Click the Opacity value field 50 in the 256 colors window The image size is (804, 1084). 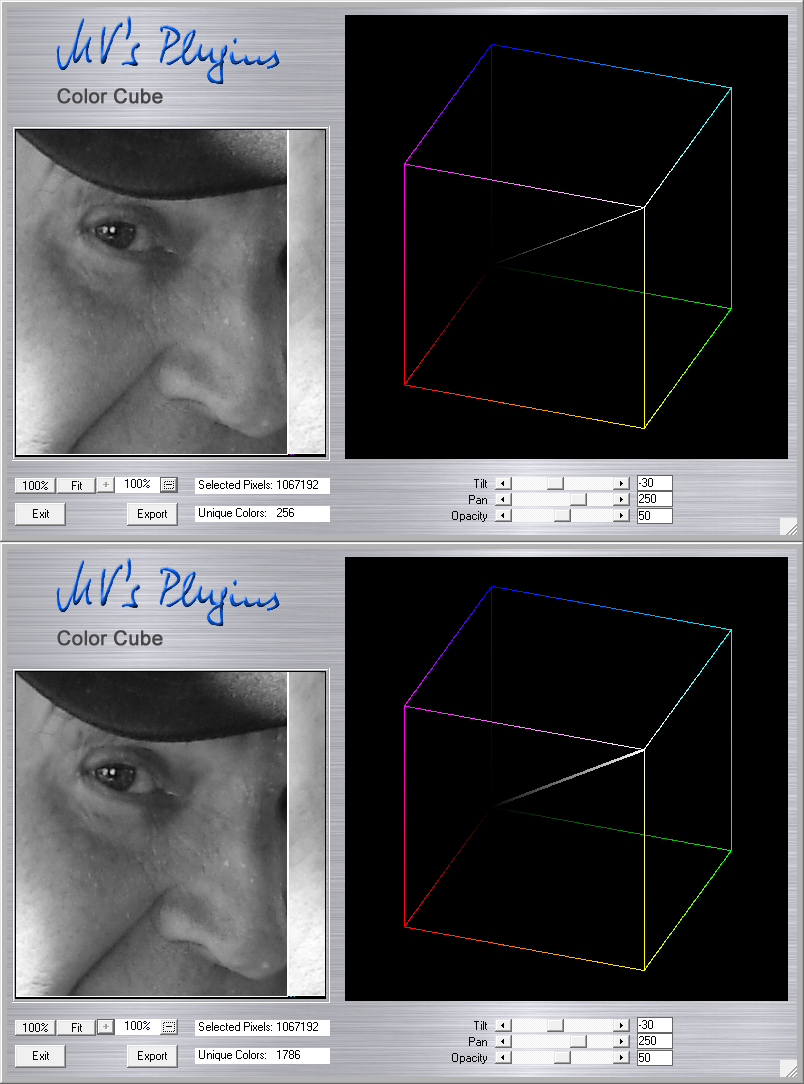(654, 516)
